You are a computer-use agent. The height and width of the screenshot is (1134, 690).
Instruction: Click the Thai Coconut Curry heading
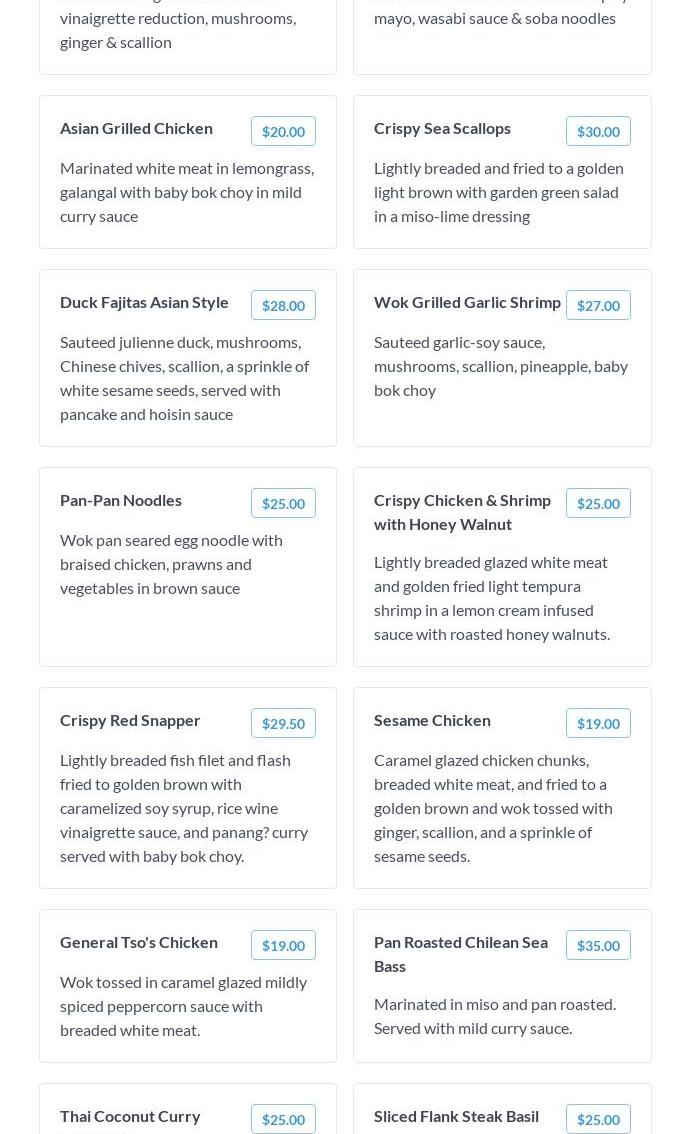[x=130, y=1116]
